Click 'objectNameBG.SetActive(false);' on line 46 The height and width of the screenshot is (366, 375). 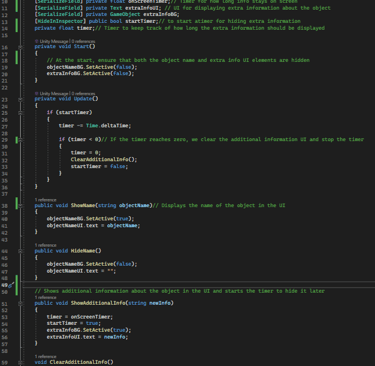[92, 264]
